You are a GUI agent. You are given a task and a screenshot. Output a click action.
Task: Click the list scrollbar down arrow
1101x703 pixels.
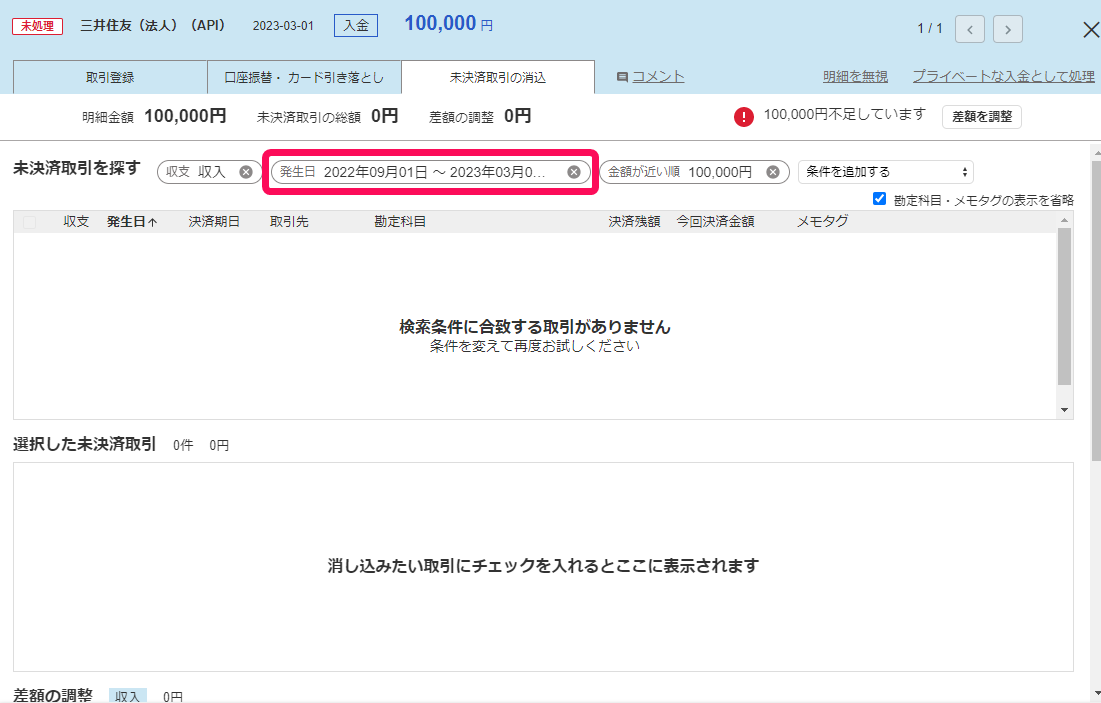(x=1064, y=410)
